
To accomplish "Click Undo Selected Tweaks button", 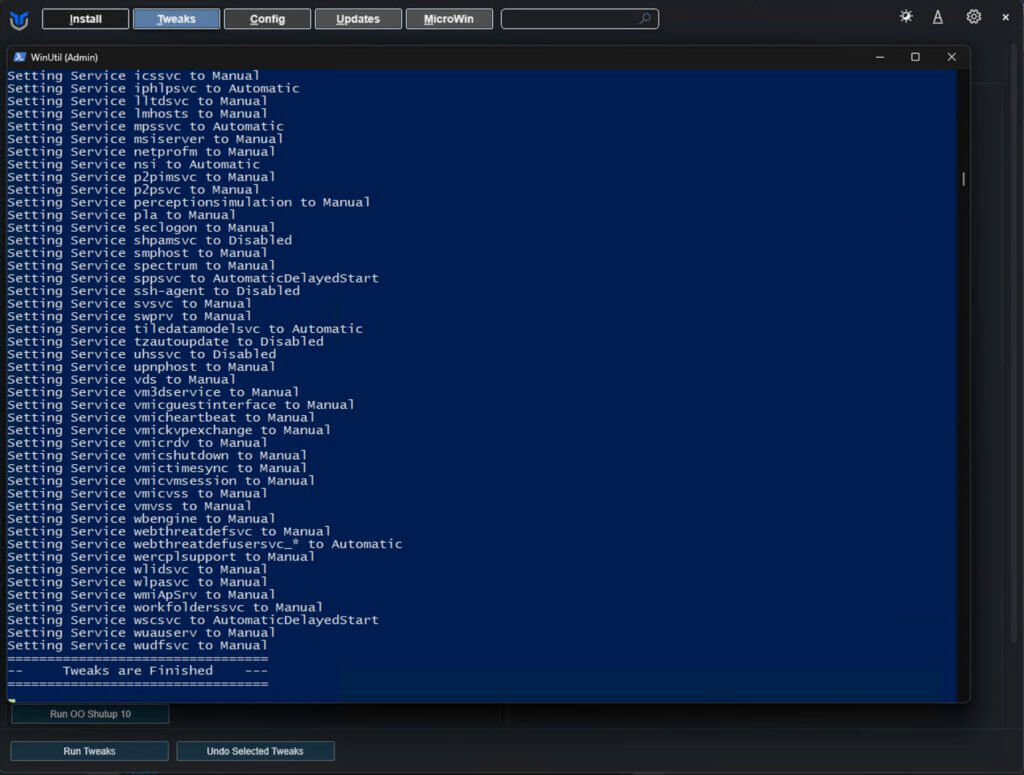I will point(255,751).
